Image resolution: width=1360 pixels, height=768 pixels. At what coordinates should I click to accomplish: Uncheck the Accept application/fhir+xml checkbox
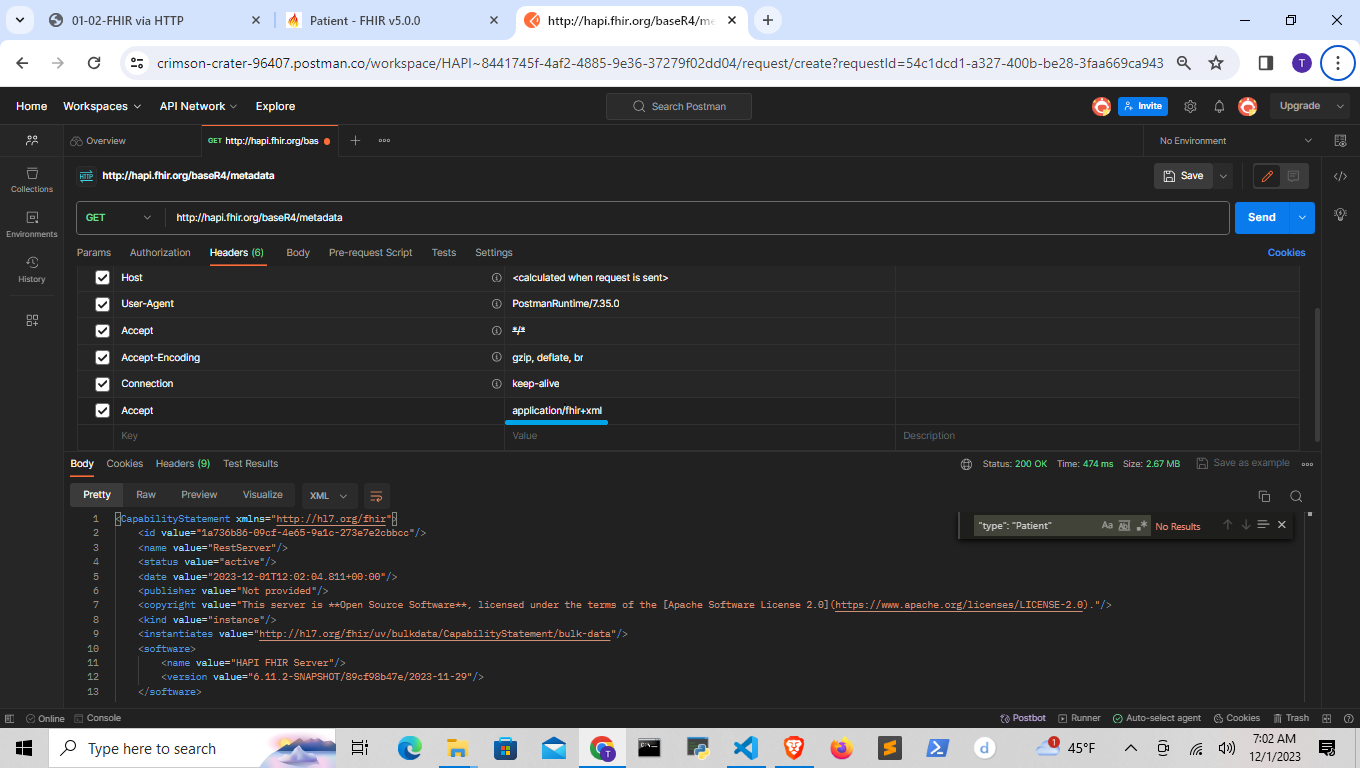(x=102, y=411)
